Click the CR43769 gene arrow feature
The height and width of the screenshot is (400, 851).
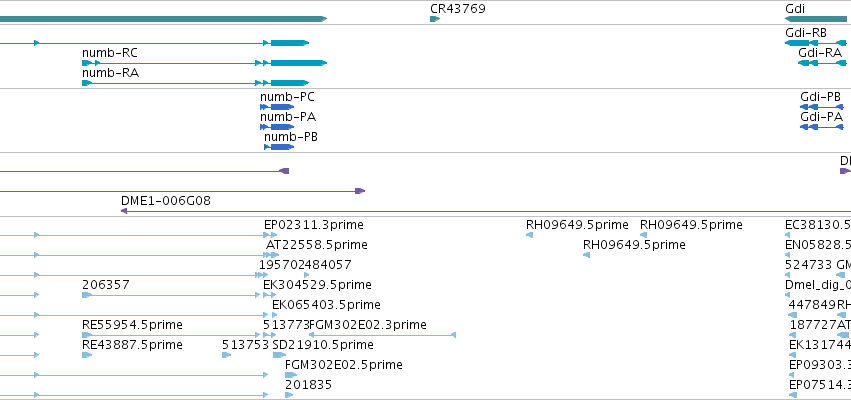pos(435,19)
